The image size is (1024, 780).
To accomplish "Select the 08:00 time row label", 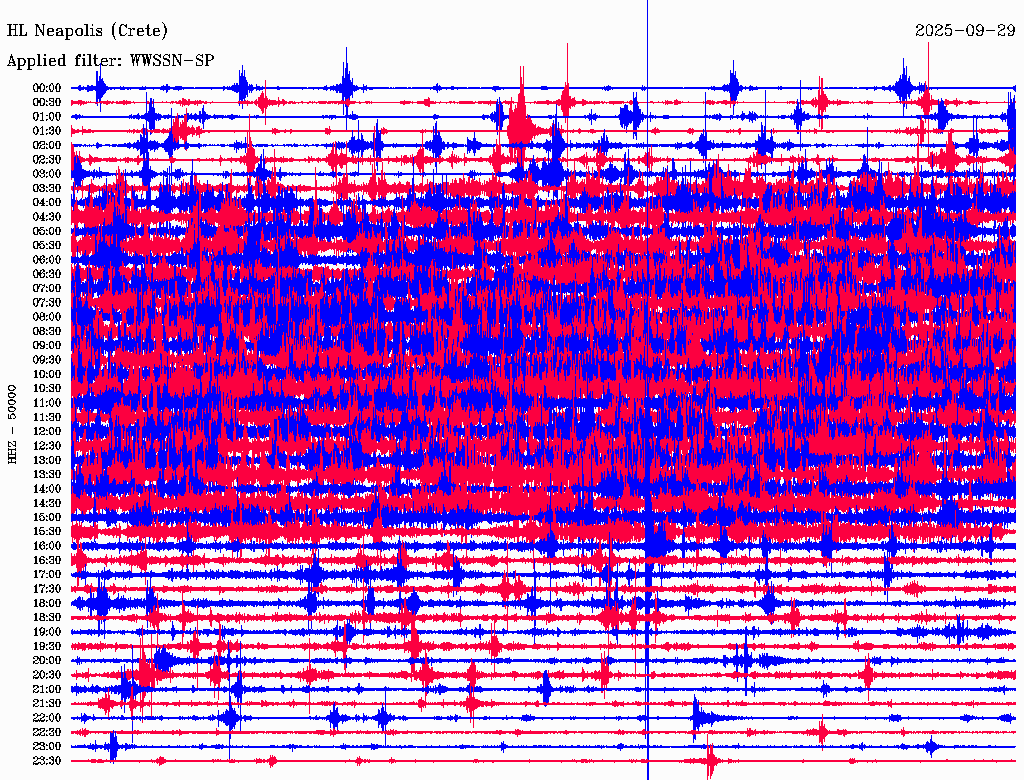I will [x=47, y=317].
